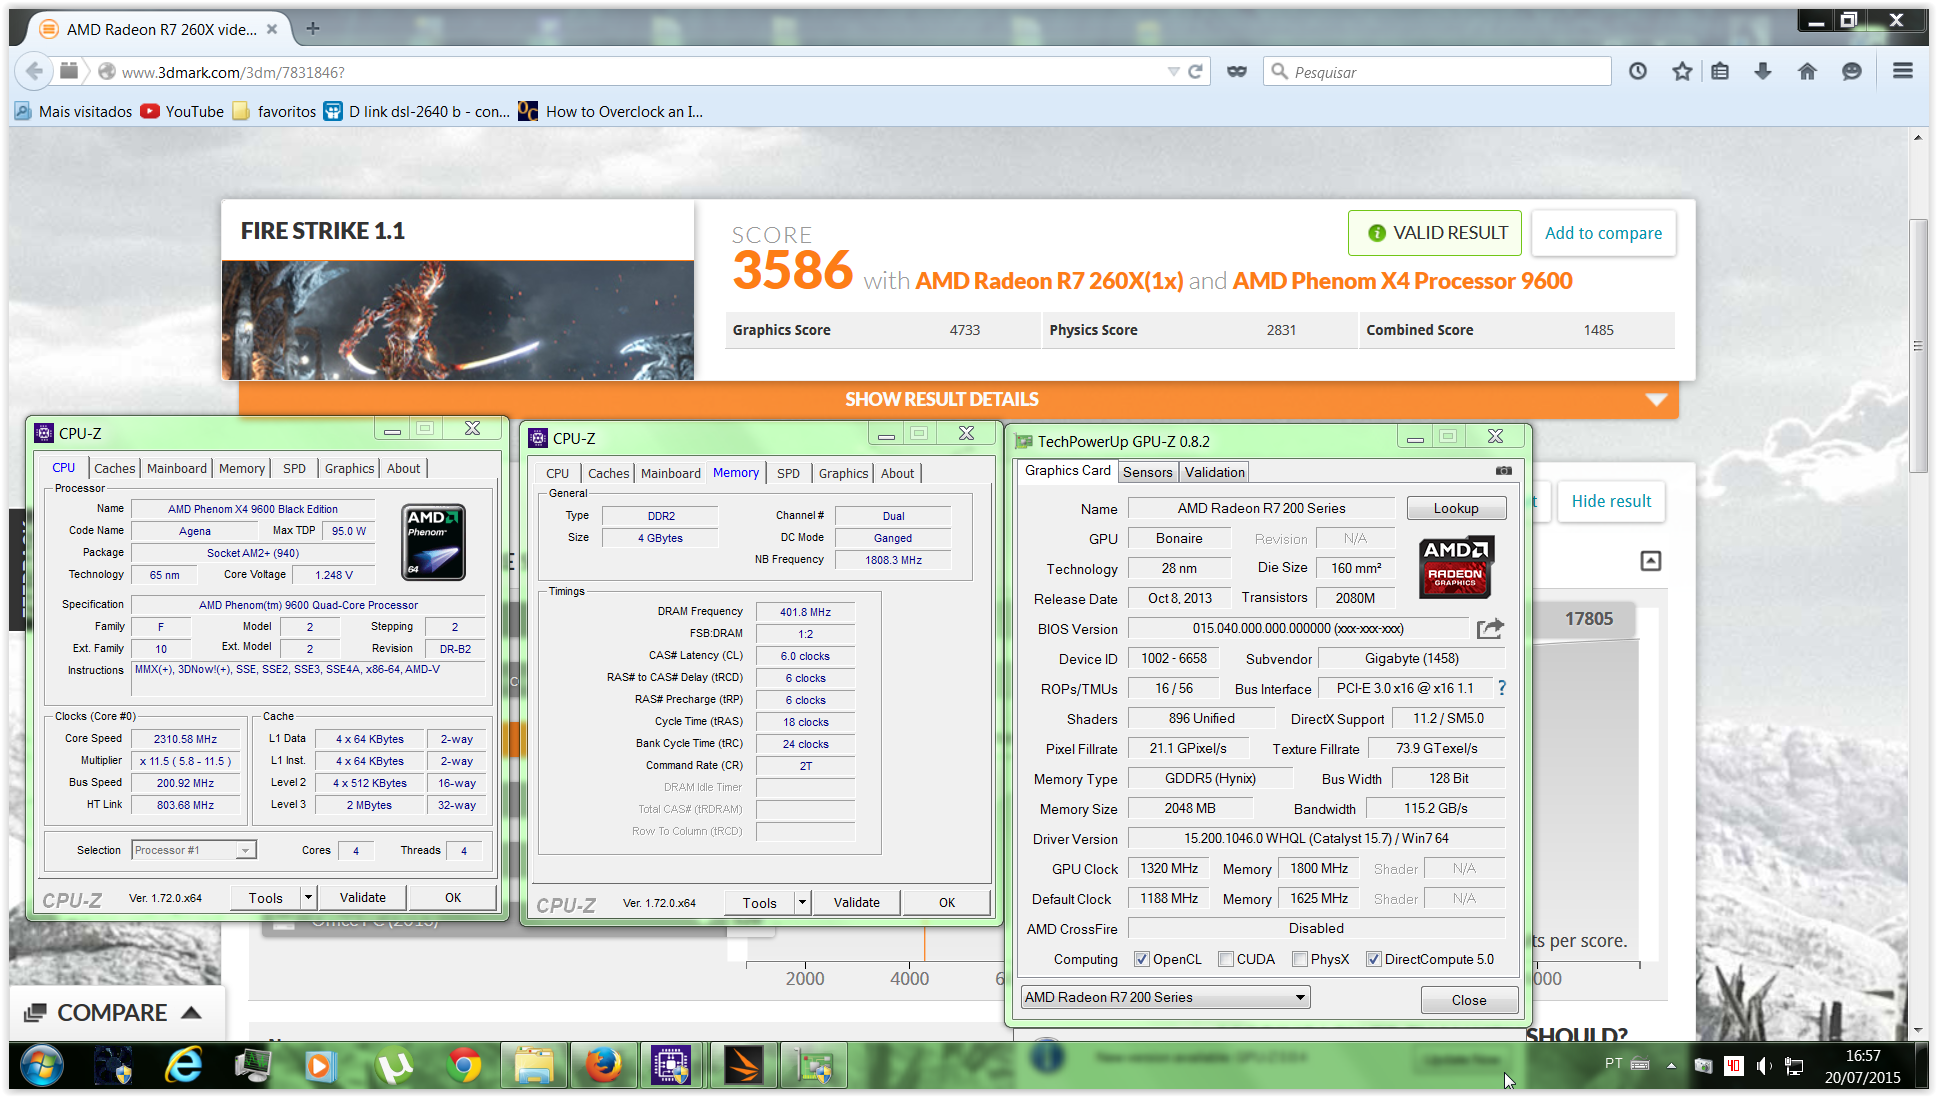Click Lookup button in GPU-Z
Image resolution: width=1937 pixels, height=1097 pixels.
pos(1455,508)
